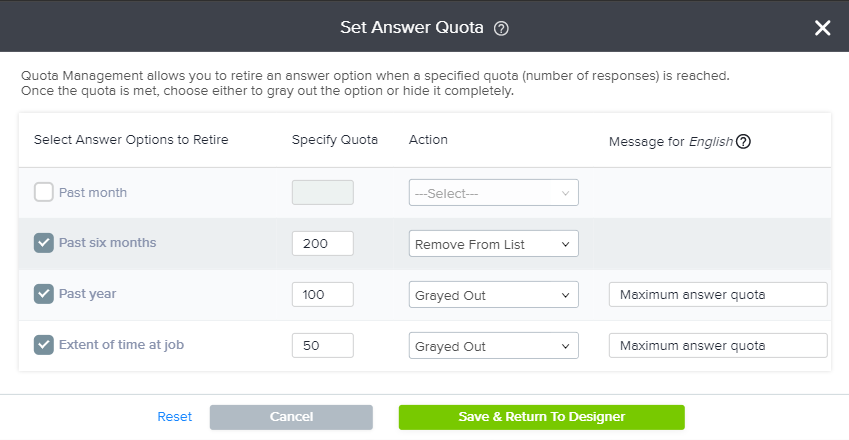Click the quota field showing 50
Image resolution: width=849 pixels, height=440 pixels.
(322, 346)
